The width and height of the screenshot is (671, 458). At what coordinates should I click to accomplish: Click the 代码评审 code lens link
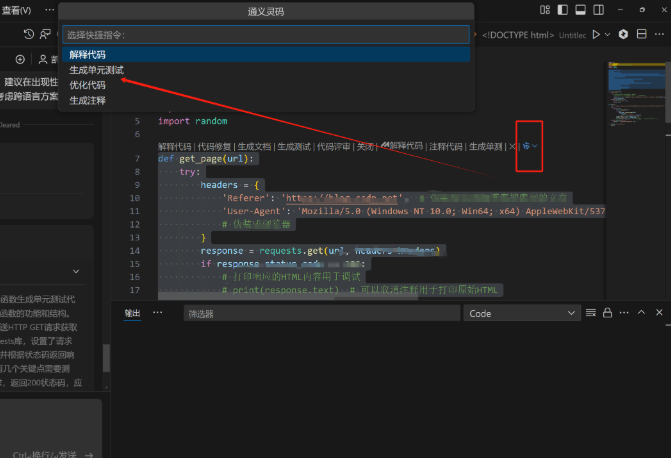(333, 147)
